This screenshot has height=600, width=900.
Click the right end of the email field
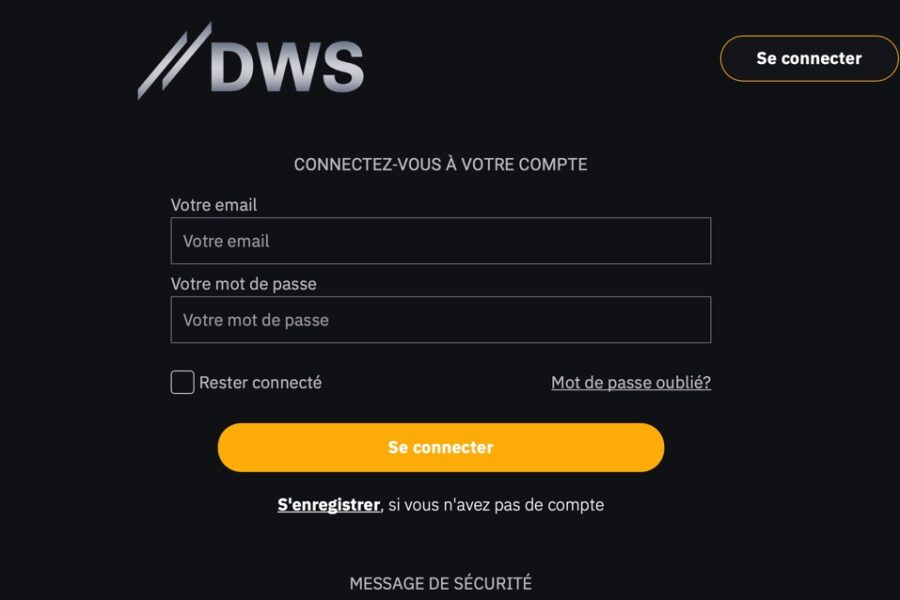[x=695, y=241]
